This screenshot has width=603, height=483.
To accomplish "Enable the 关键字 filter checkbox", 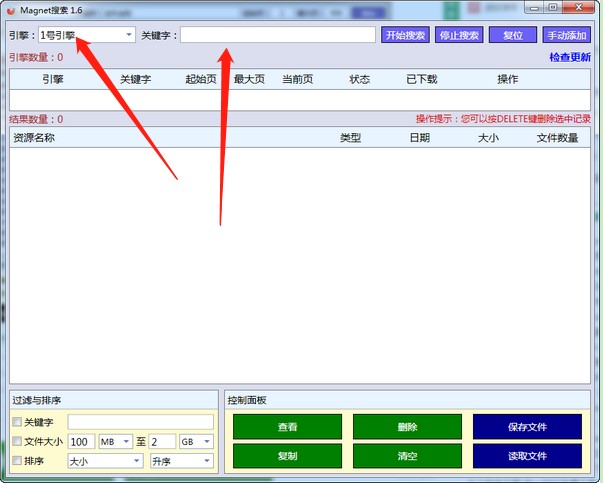I will 16,422.
